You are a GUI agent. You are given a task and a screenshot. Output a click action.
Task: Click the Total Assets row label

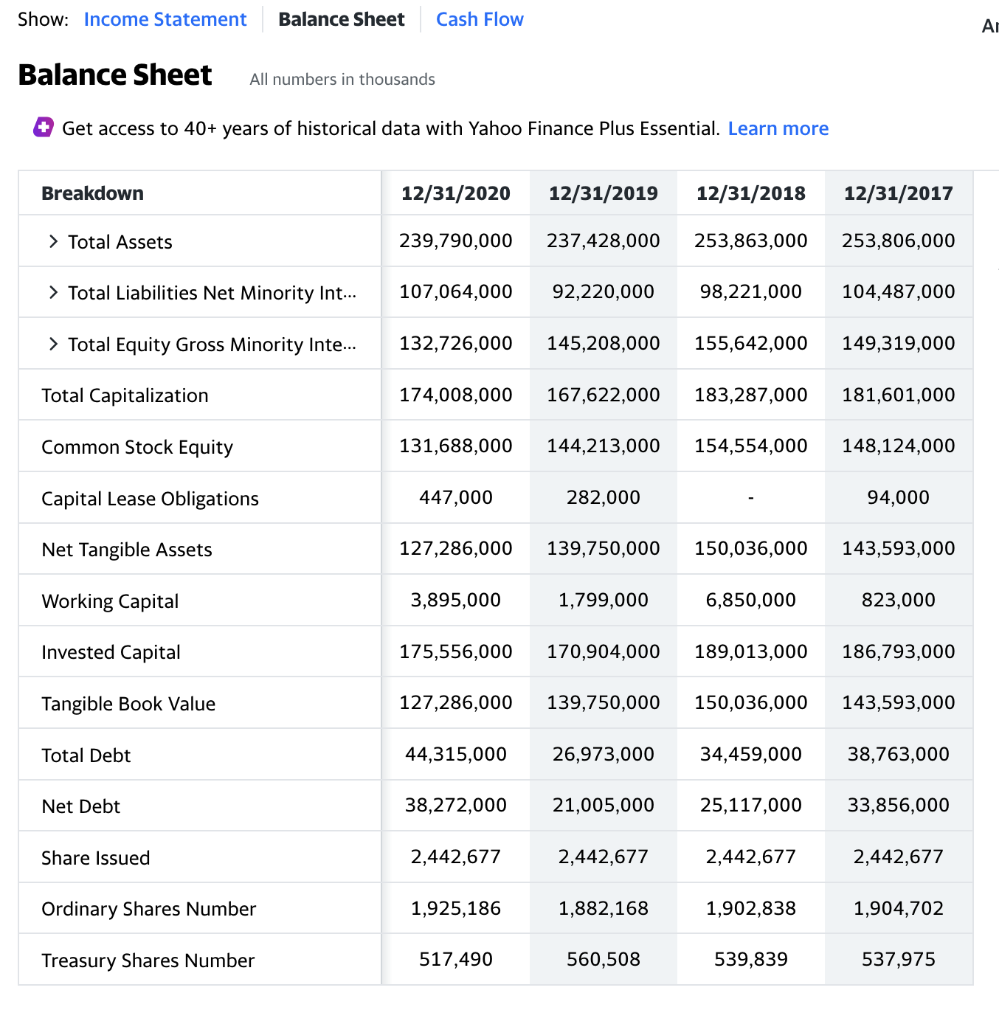(x=120, y=242)
